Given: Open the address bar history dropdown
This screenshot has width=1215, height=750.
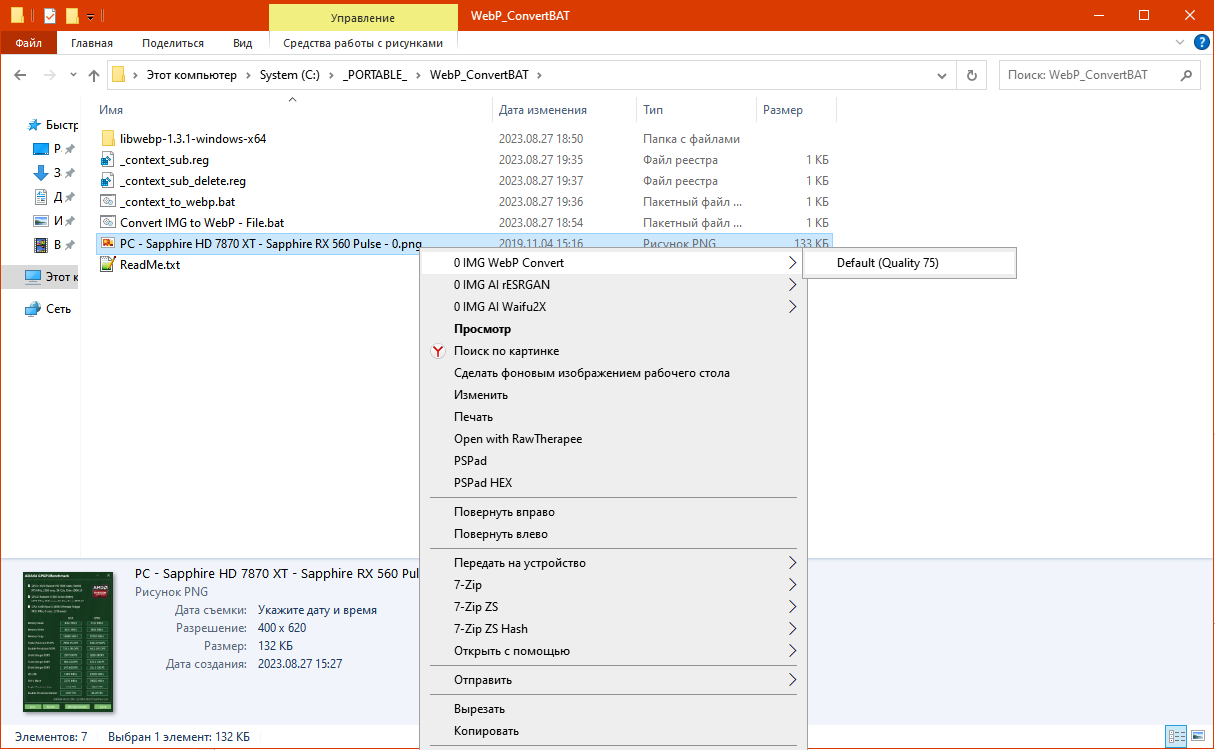Looking at the screenshot, I should tap(942, 75).
